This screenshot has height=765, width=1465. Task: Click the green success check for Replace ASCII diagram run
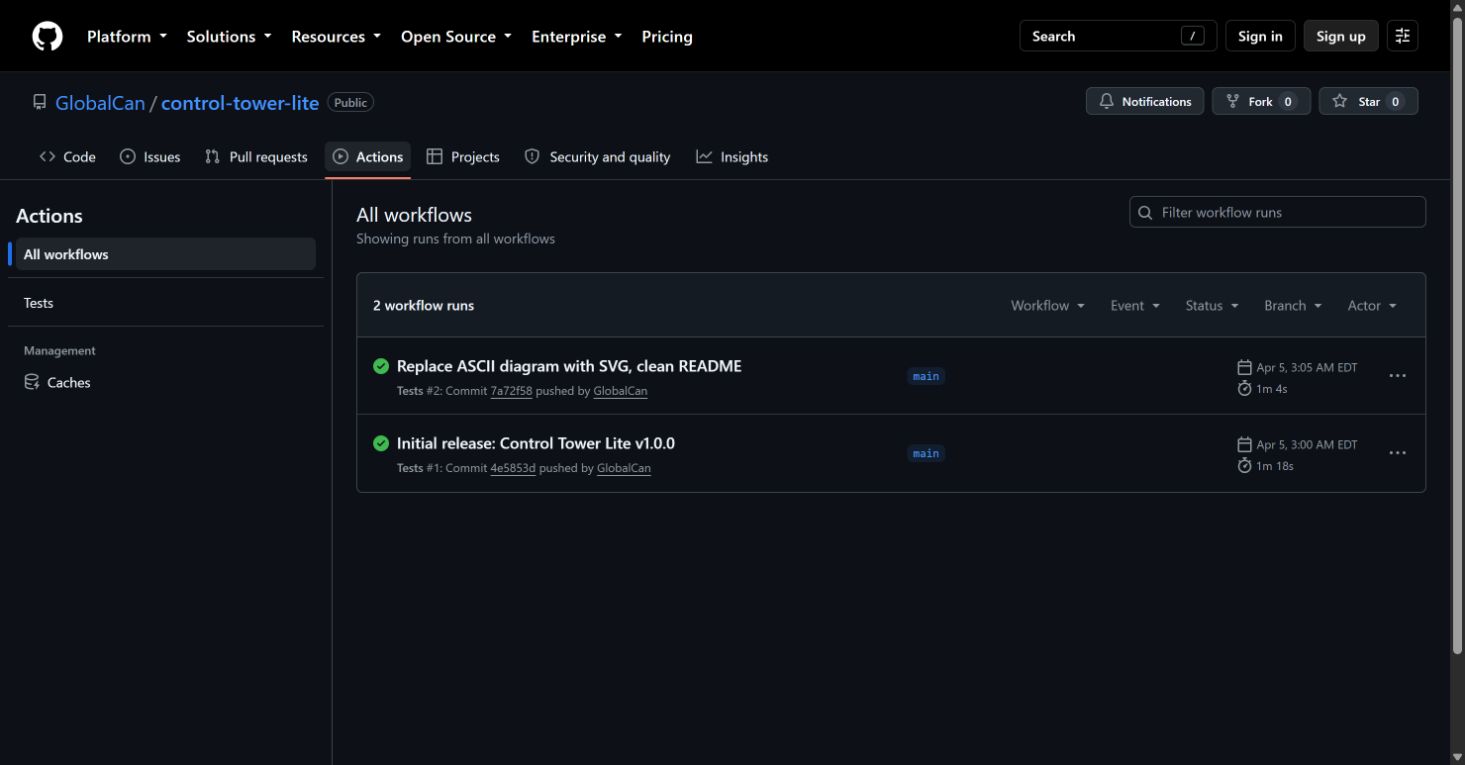[x=381, y=366]
